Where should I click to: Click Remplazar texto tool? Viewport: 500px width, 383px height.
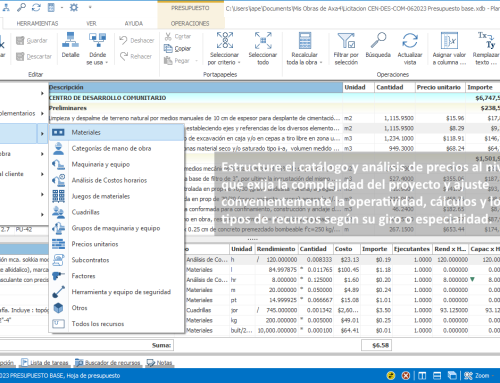[x=486, y=48]
